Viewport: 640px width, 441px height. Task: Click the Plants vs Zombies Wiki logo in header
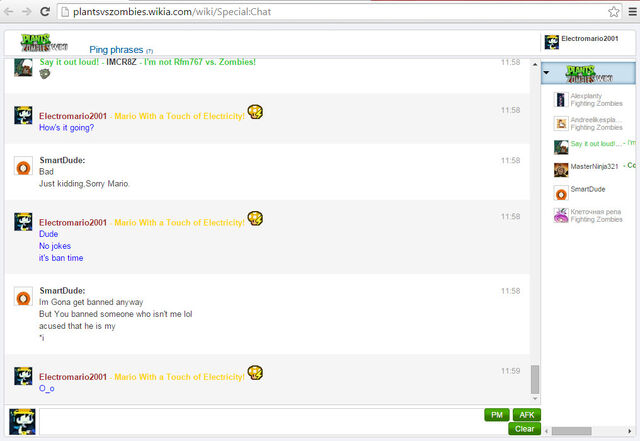[44, 42]
